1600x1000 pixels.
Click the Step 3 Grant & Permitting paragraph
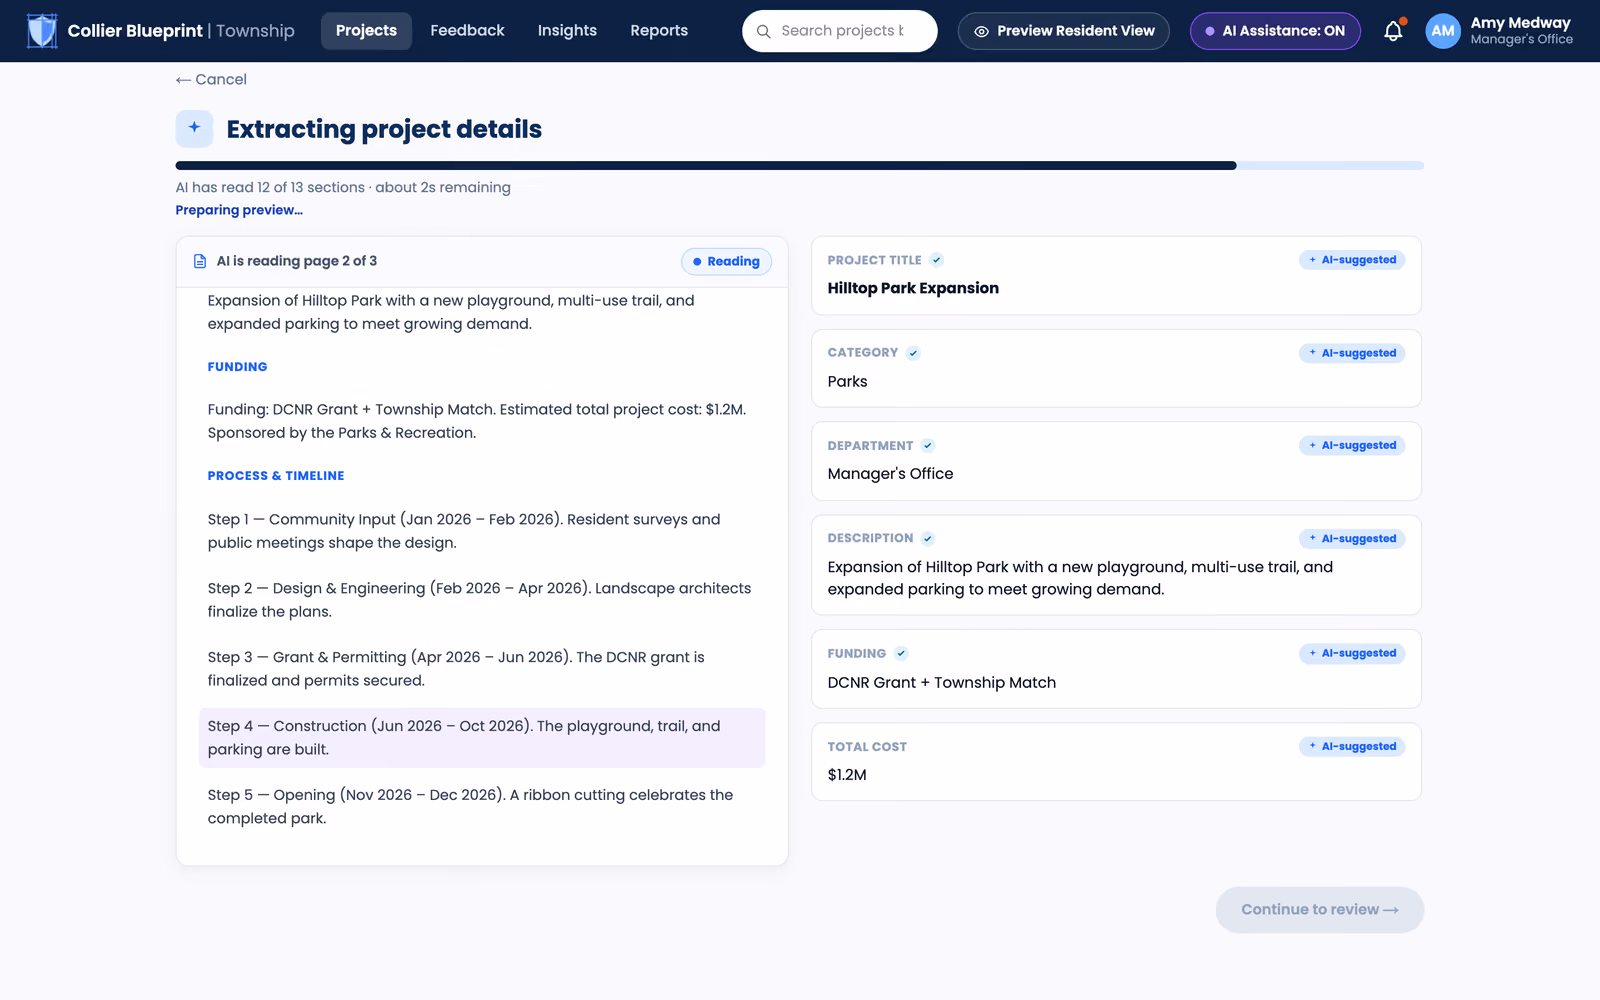pos(456,669)
